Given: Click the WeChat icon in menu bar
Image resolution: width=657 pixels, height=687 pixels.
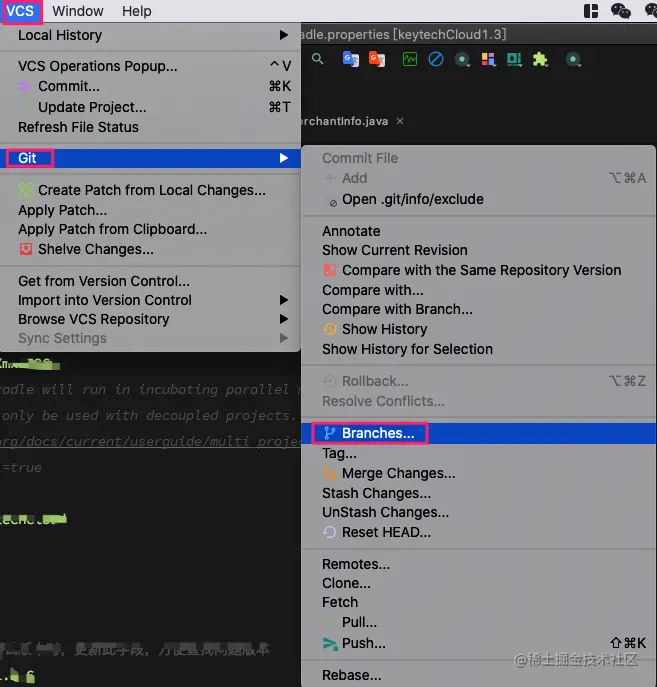Looking at the screenshot, I should point(621,11).
